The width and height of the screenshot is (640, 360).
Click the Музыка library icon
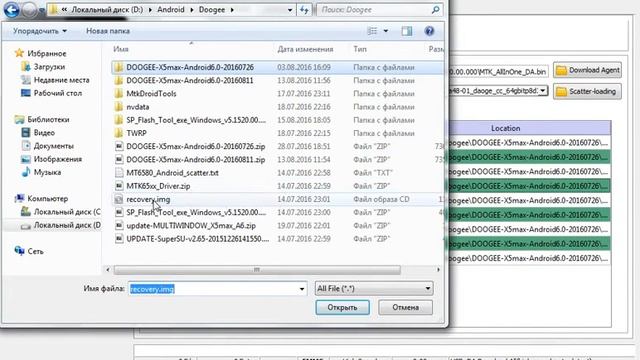coord(26,172)
